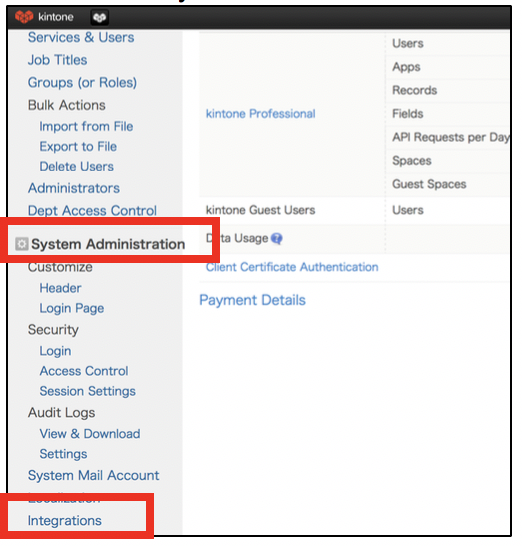
Task: Click the Data Usage label
Action: click(237, 239)
